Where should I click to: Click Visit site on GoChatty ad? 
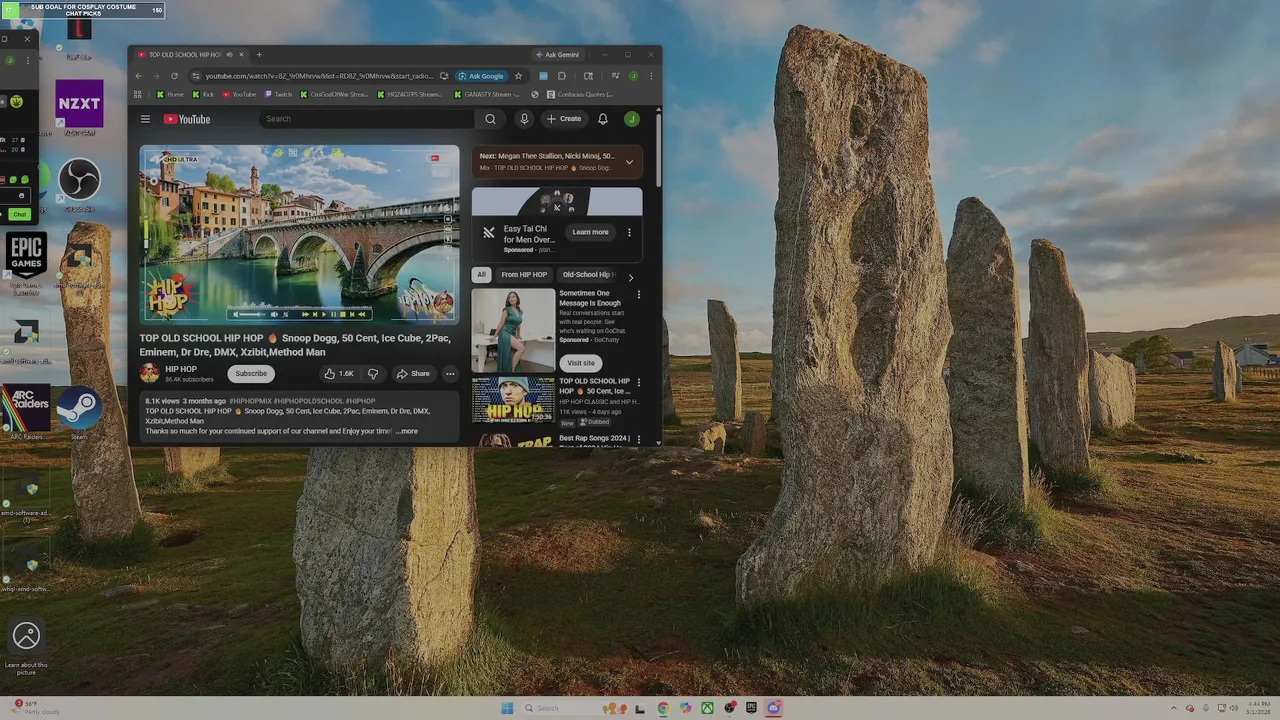581,363
